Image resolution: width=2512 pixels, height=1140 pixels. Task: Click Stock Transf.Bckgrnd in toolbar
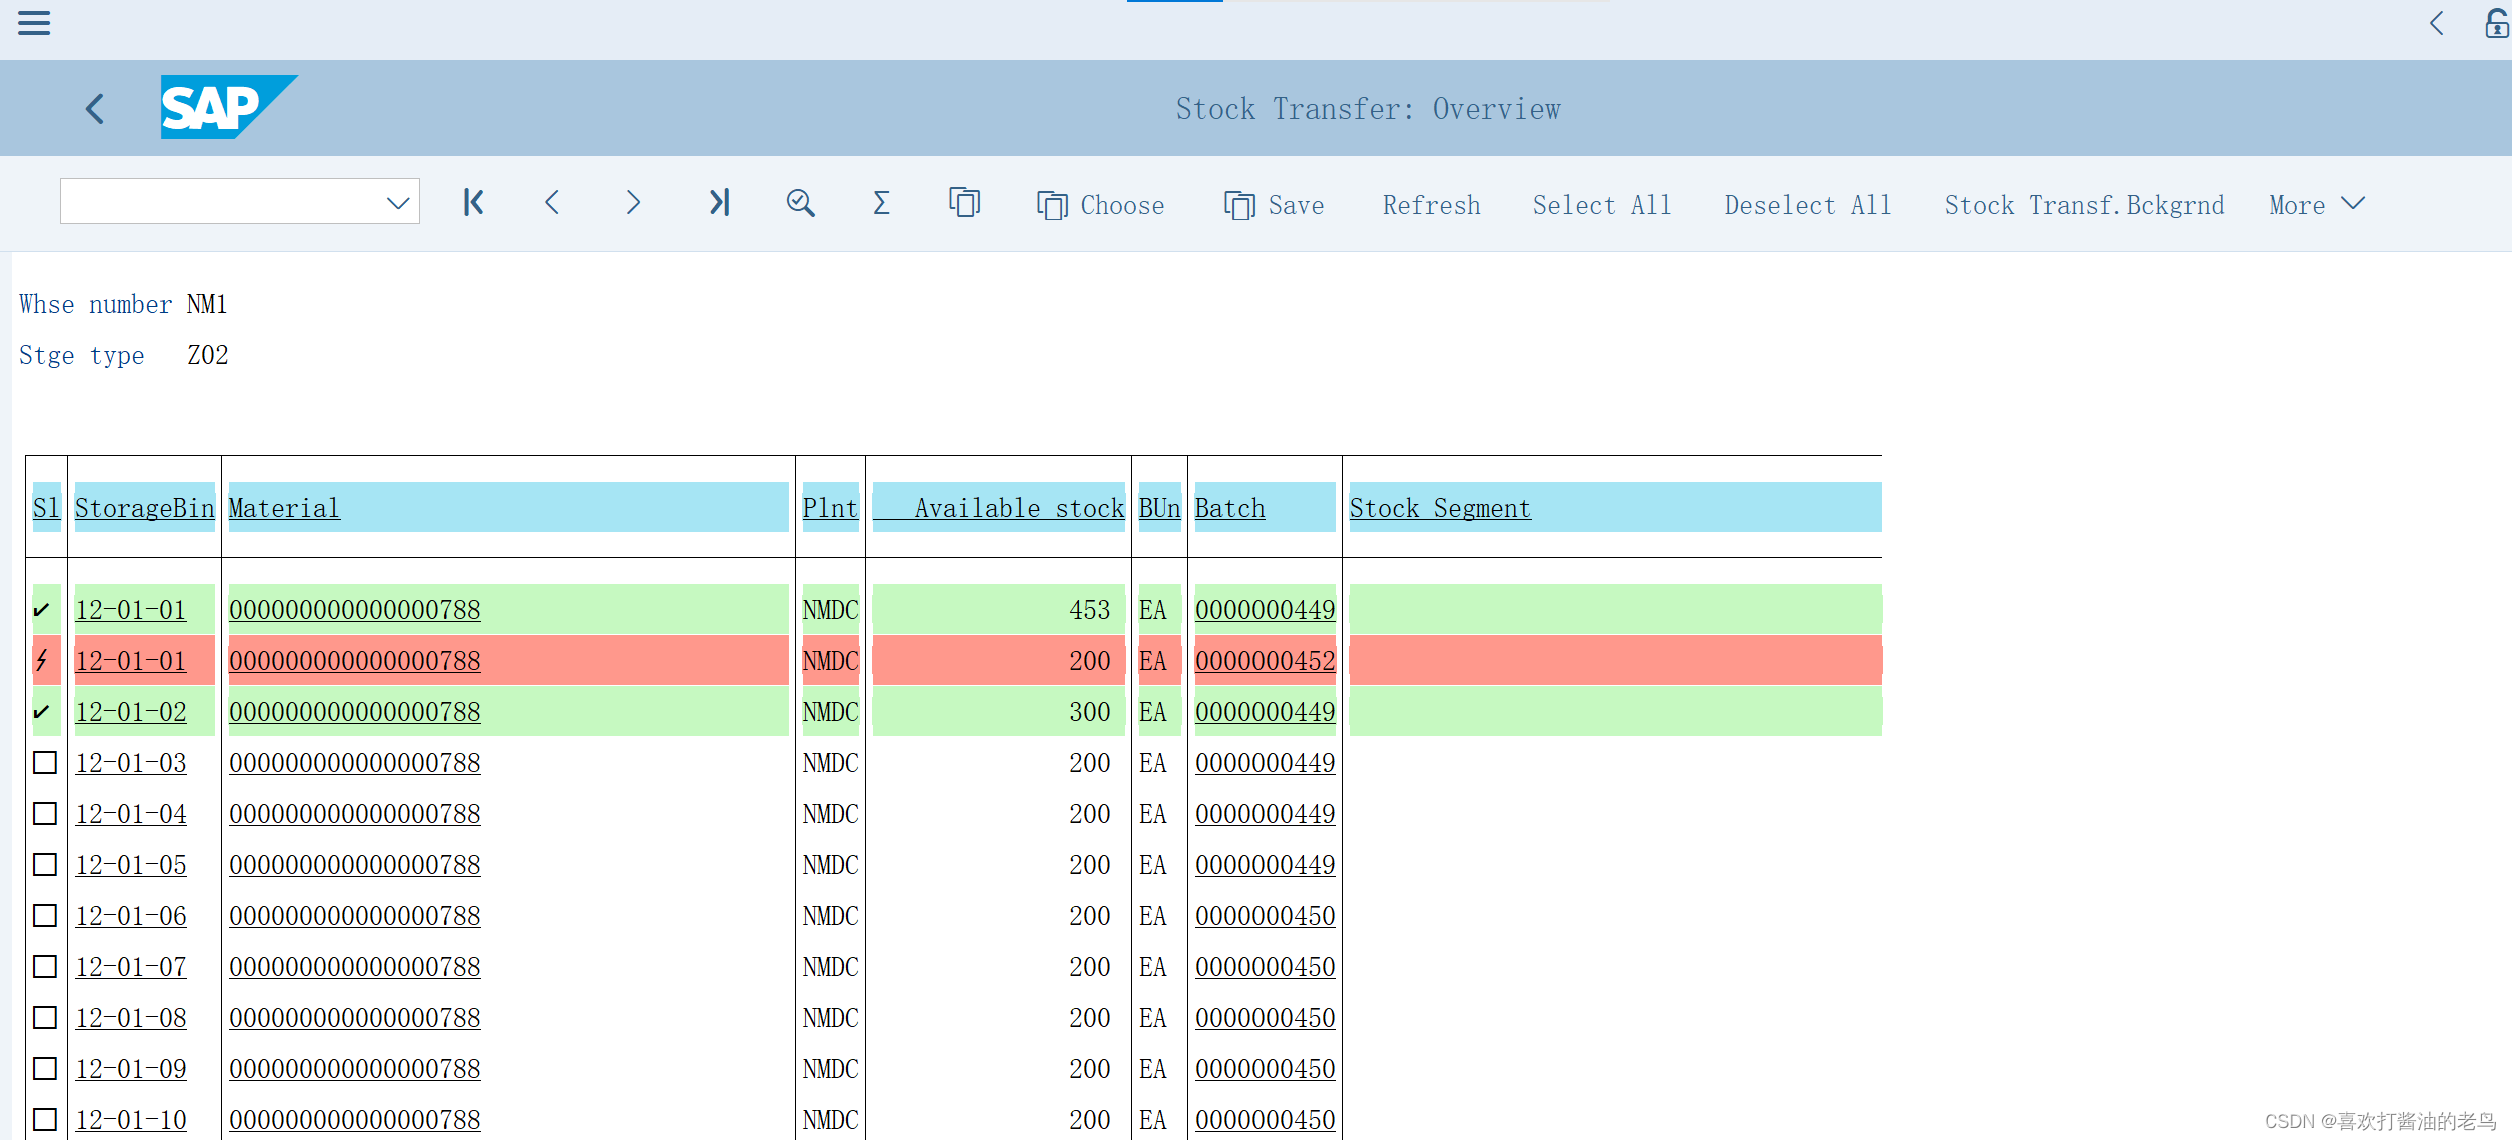tap(2084, 204)
